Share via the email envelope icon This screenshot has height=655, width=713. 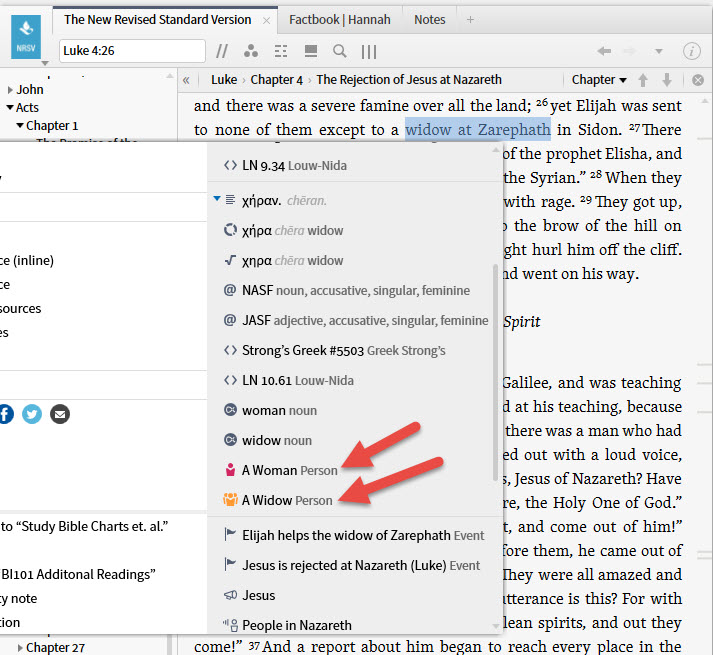pos(60,414)
